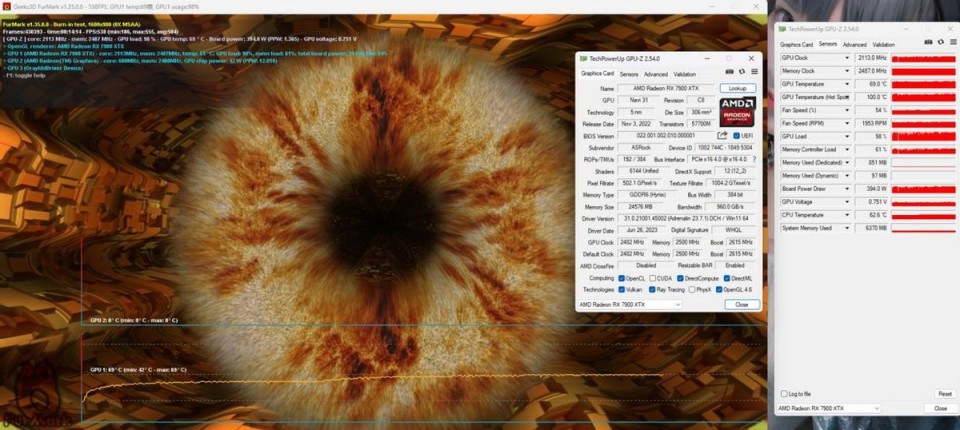Image resolution: width=960 pixels, height=430 pixels.
Task: Toggle the OpenCL checkbox
Action: click(622, 278)
